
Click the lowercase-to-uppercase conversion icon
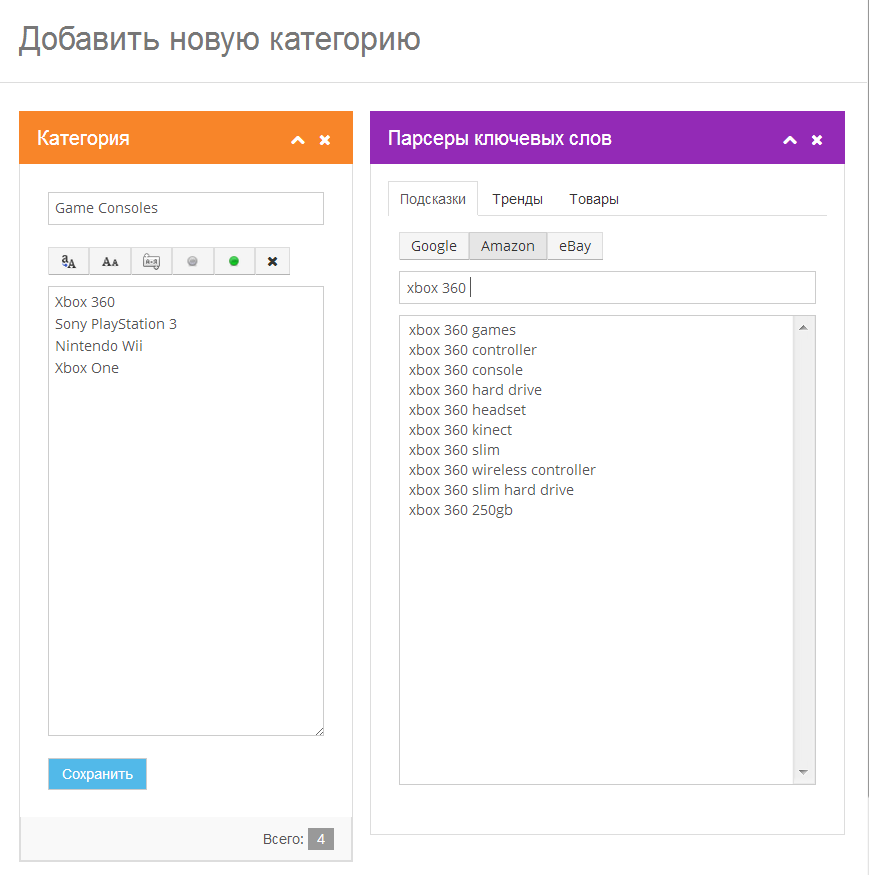[69, 261]
